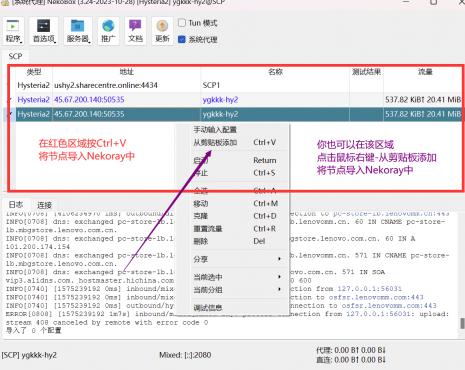The width and height of the screenshot is (465, 370).
Task: Enable the Tun 模式 checkbox
Action: [182, 23]
